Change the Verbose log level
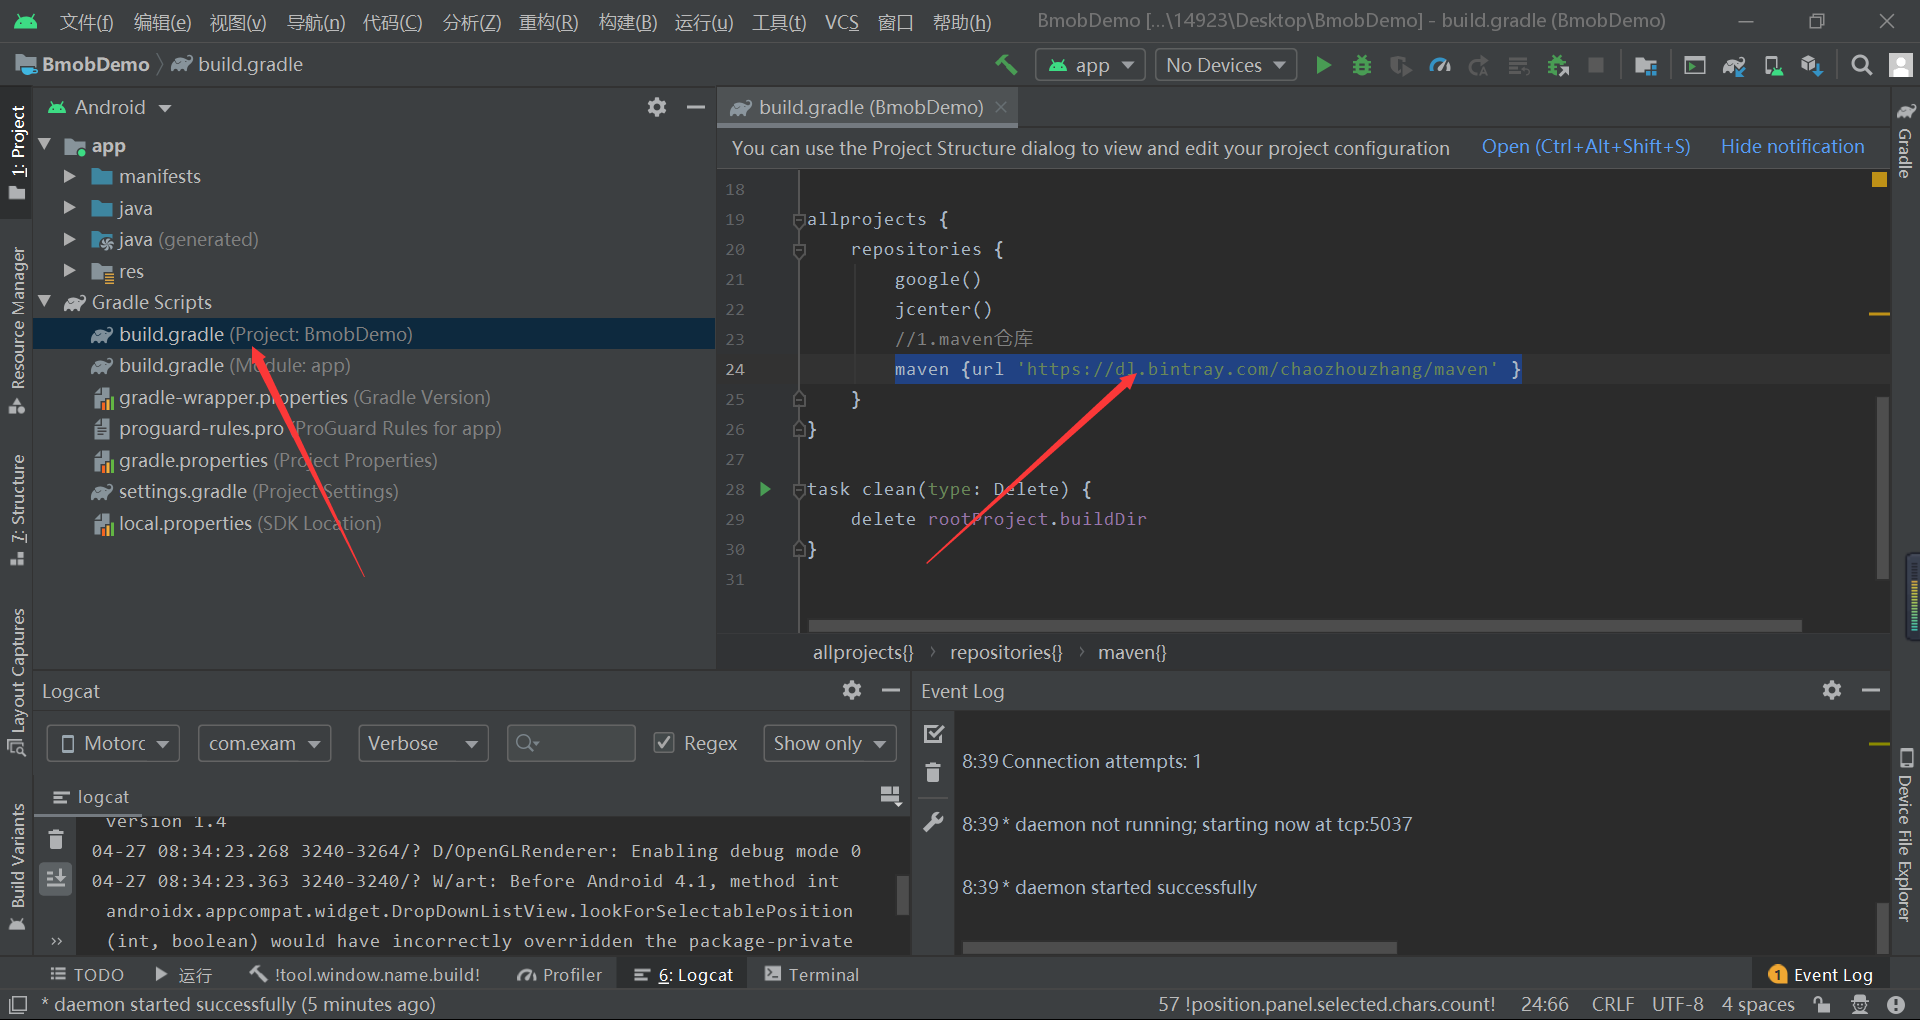The width and height of the screenshot is (1920, 1020). coord(422,743)
